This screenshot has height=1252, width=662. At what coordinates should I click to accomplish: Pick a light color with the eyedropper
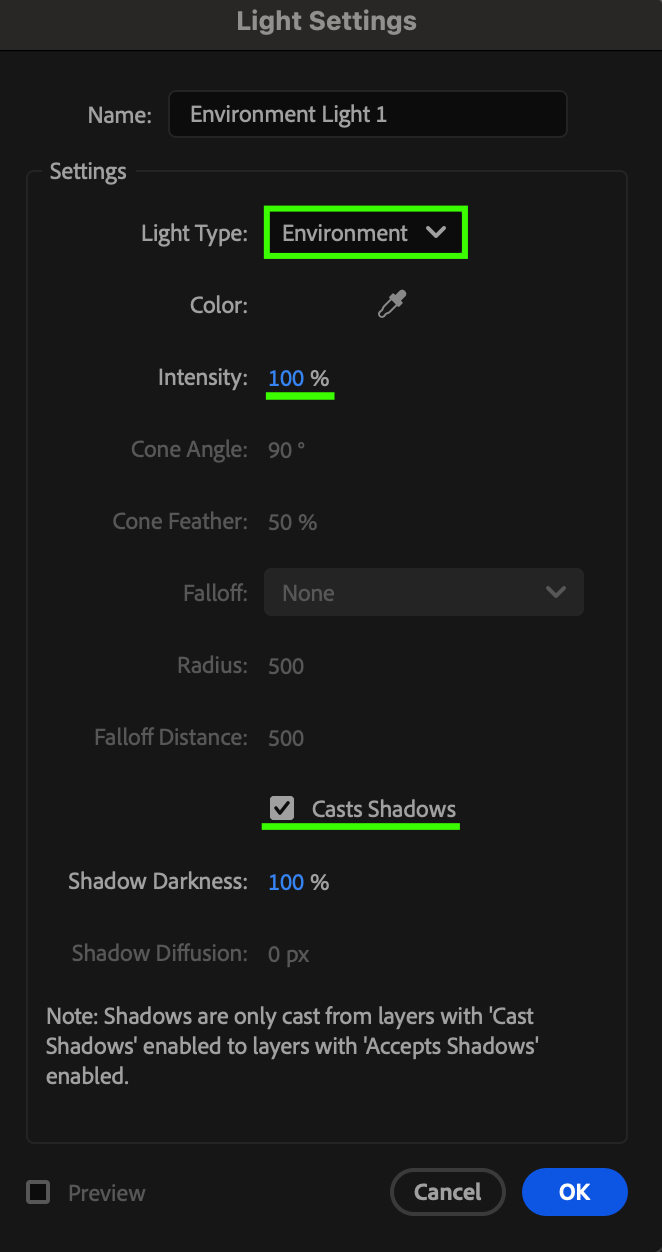(392, 305)
